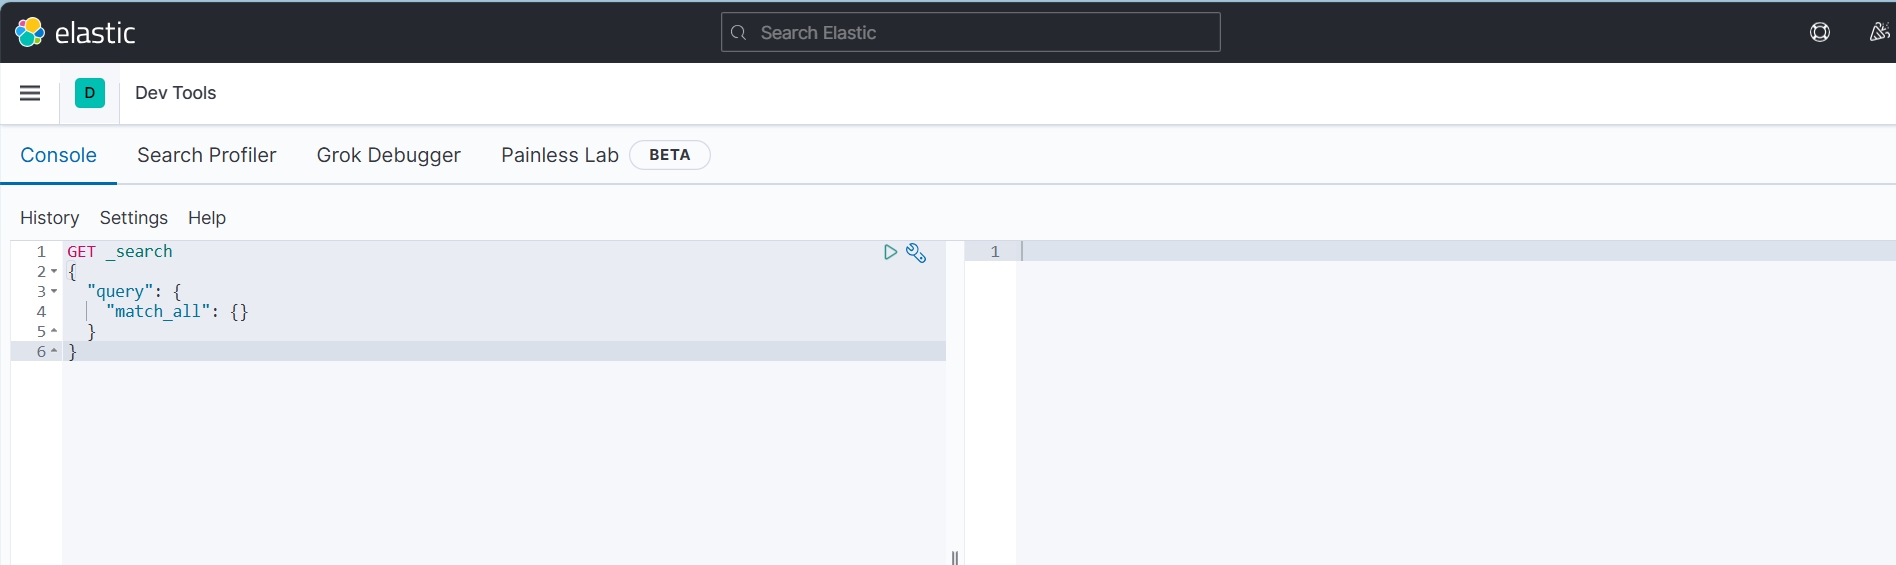The width and height of the screenshot is (1896, 565).
Task: Switch to the Console tab
Action: 58,155
